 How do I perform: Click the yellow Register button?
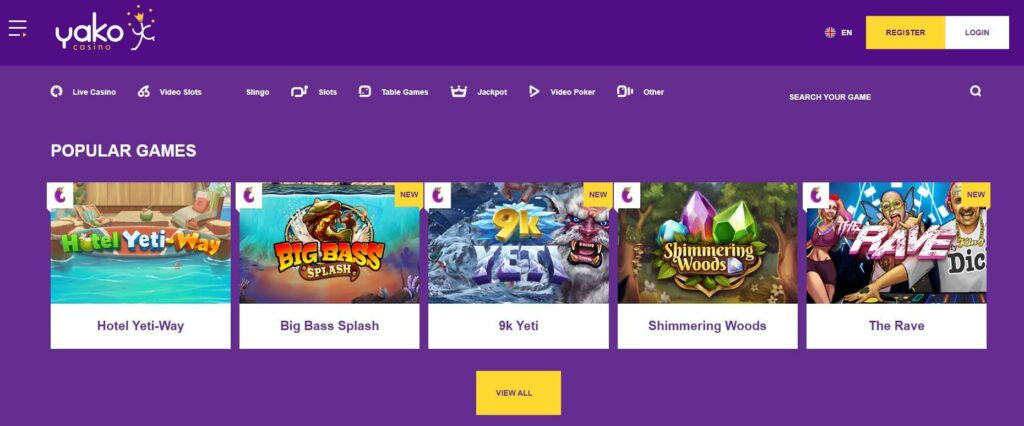(x=905, y=33)
